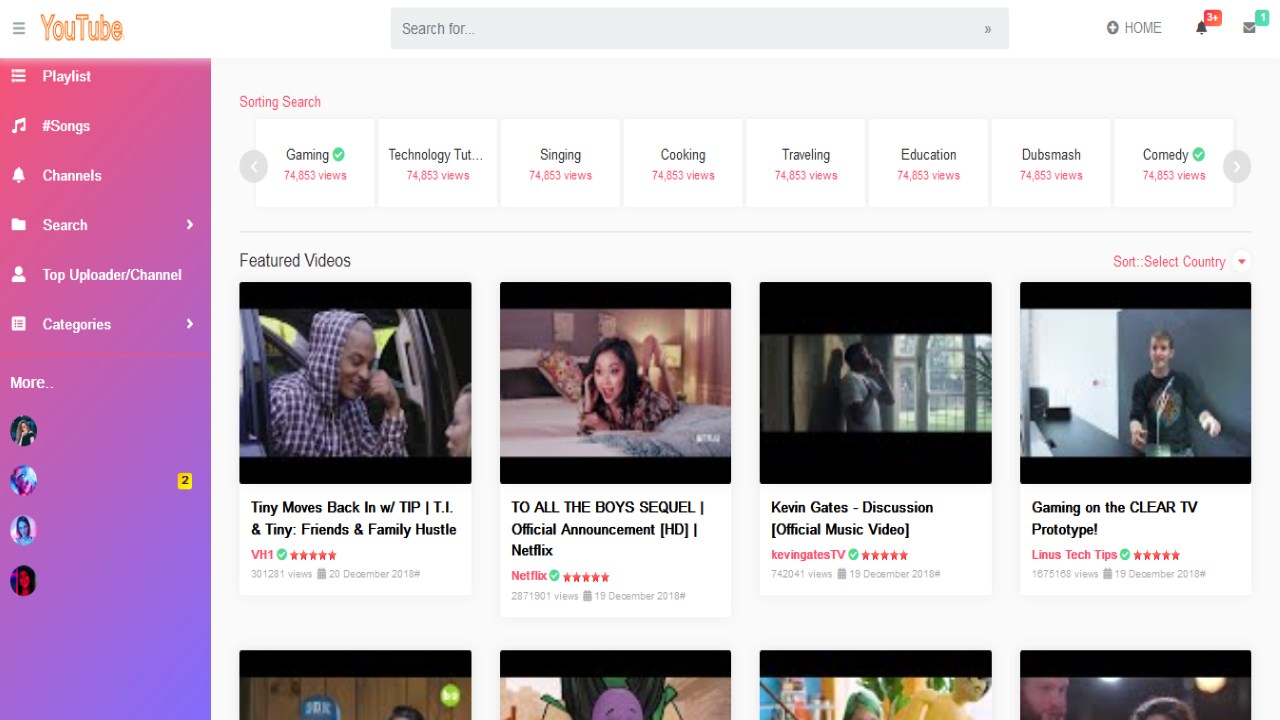The image size is (1280, 720).
Task: Play the Kevin Gates Discussion thumbnail
Action: tap(876, 383)
